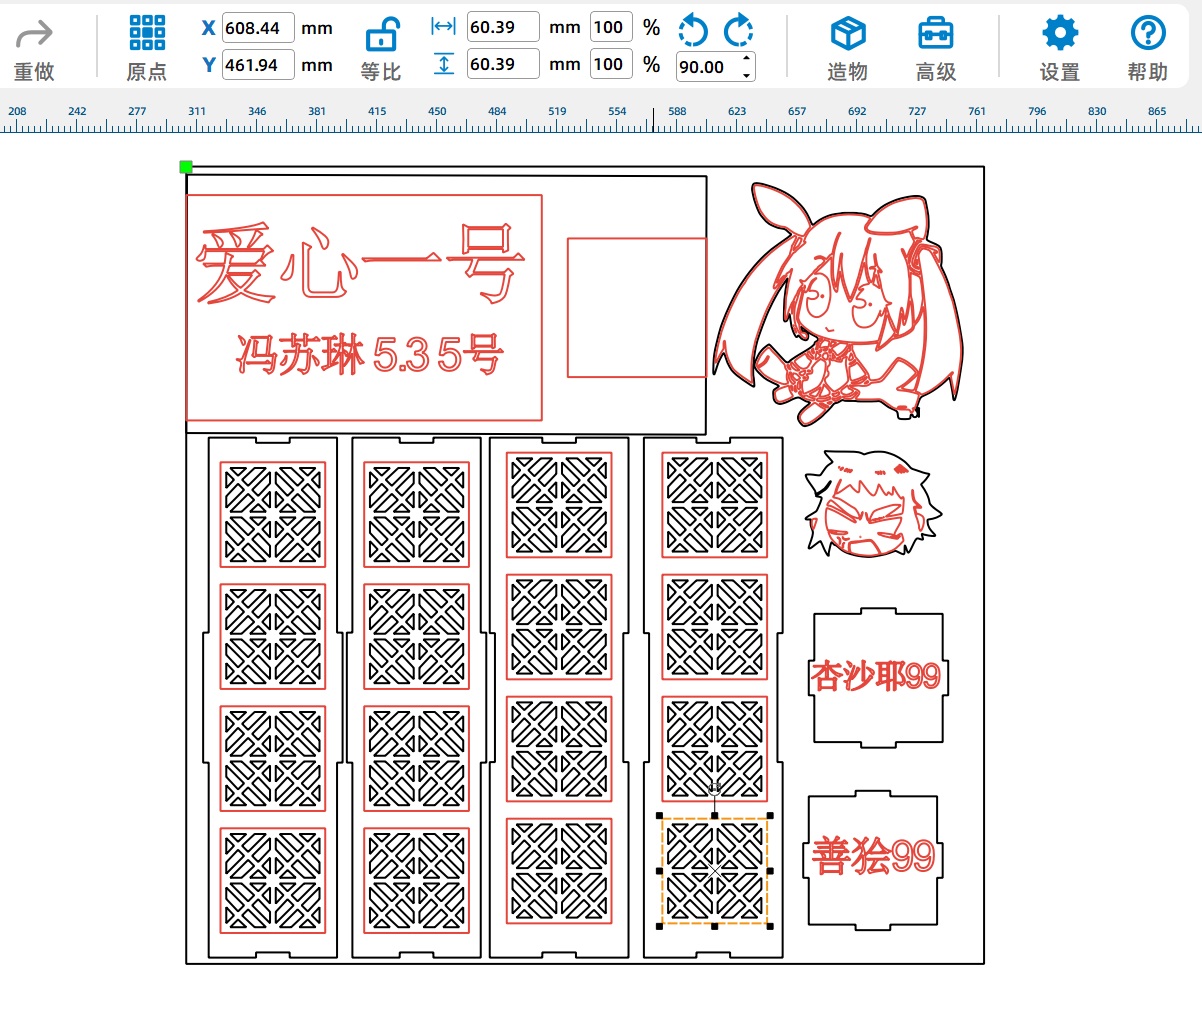Increase rotation angle with up stepper

tap(747, 60)
